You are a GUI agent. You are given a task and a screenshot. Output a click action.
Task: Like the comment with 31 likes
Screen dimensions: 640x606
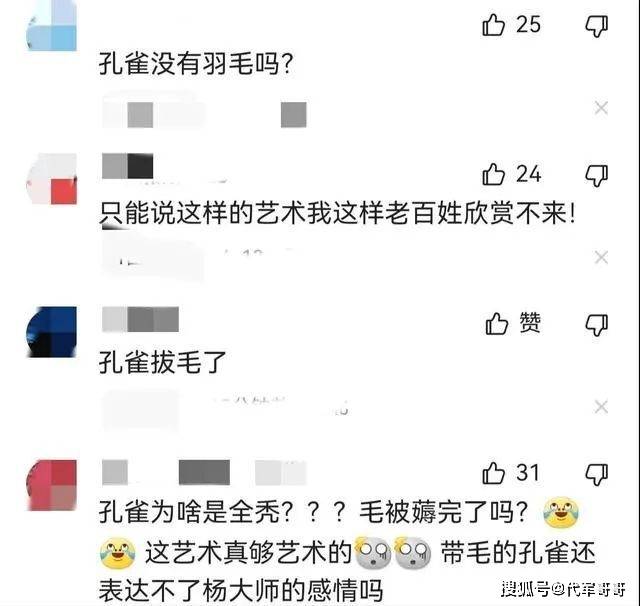[493, 473]
